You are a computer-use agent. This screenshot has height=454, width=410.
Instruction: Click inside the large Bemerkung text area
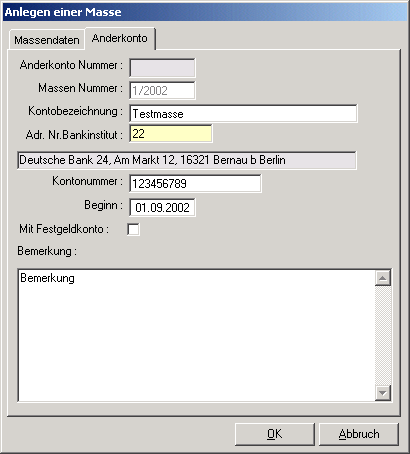[x=197, y=335]
